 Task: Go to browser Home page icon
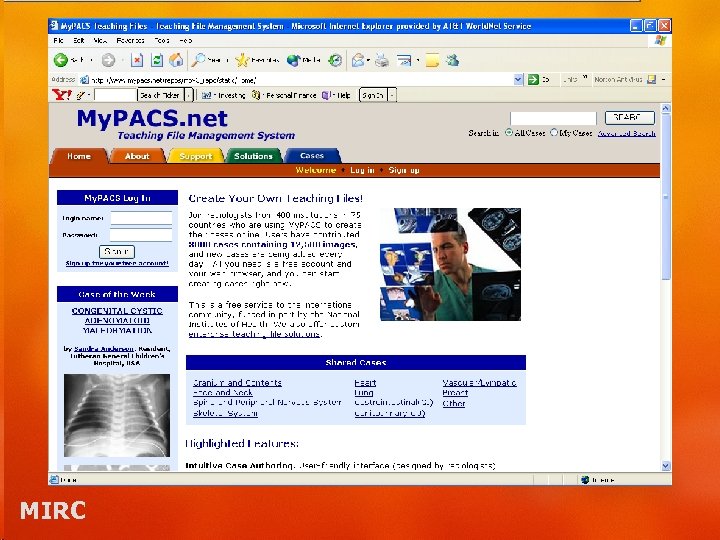click(176, 60)
